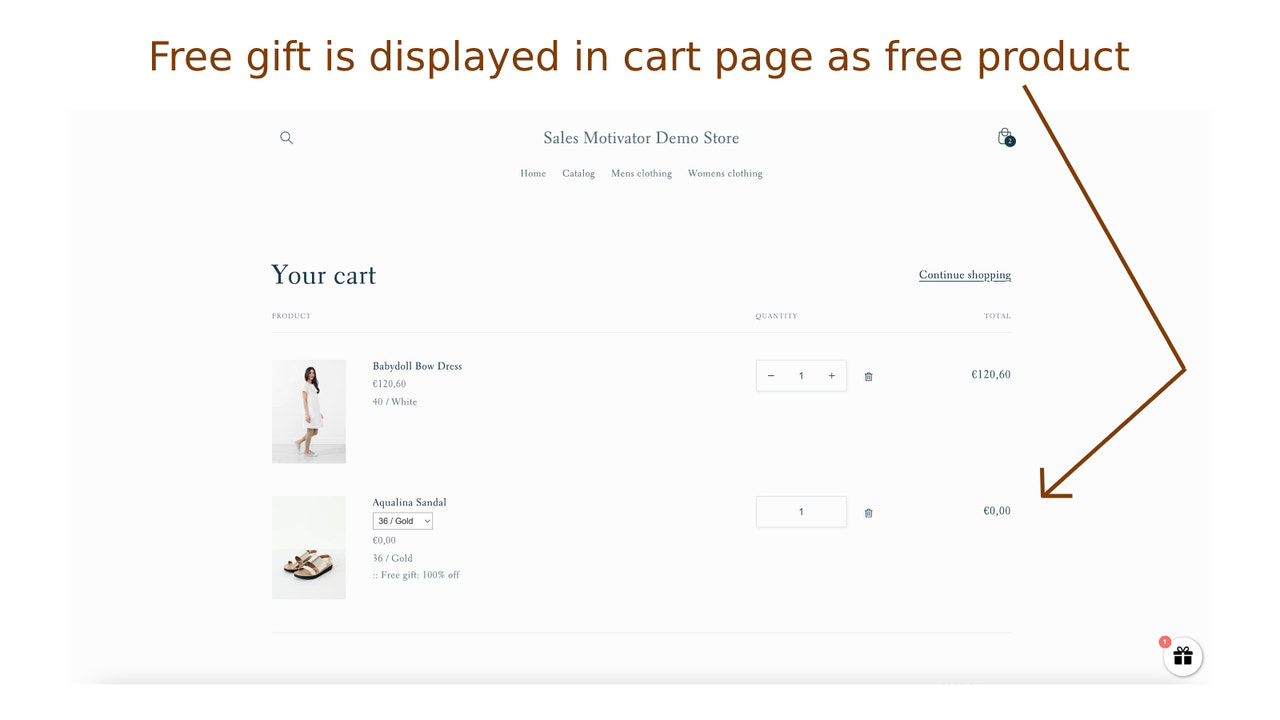Delete the Aqualina Sandal using trash icon
Viewport: 1280px width, 720px height.
868,512
